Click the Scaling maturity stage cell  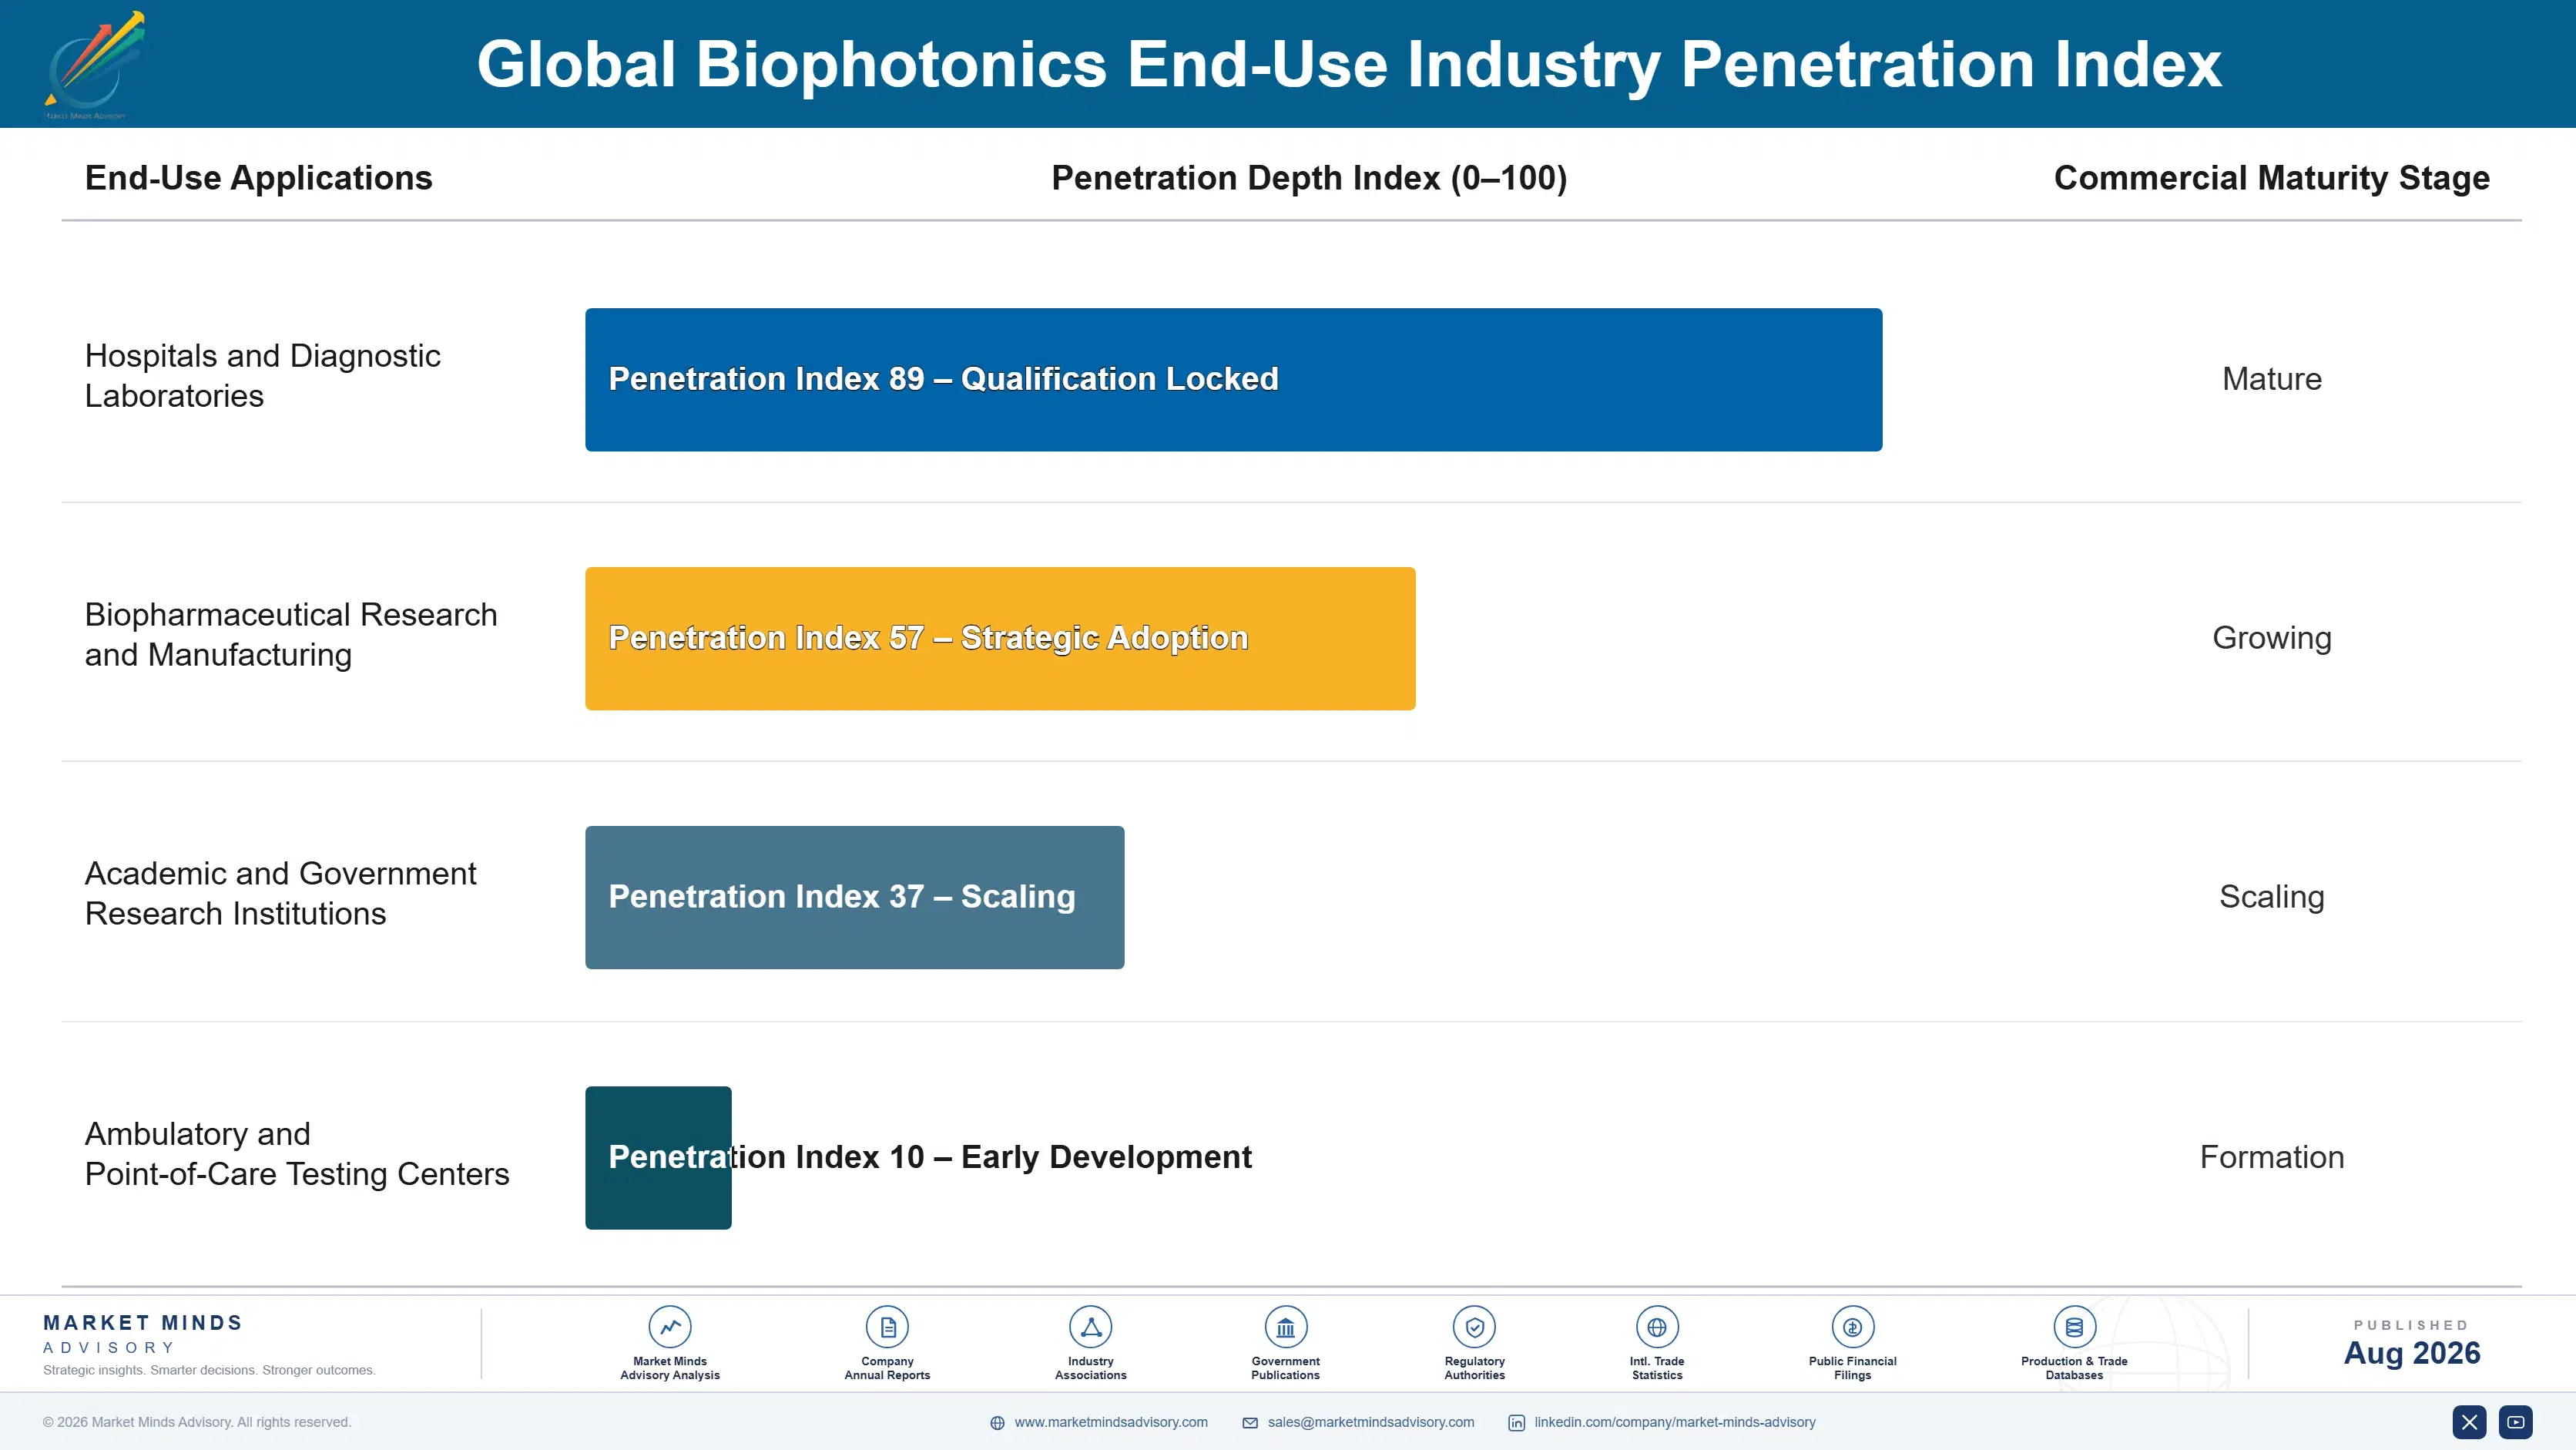2272,897
